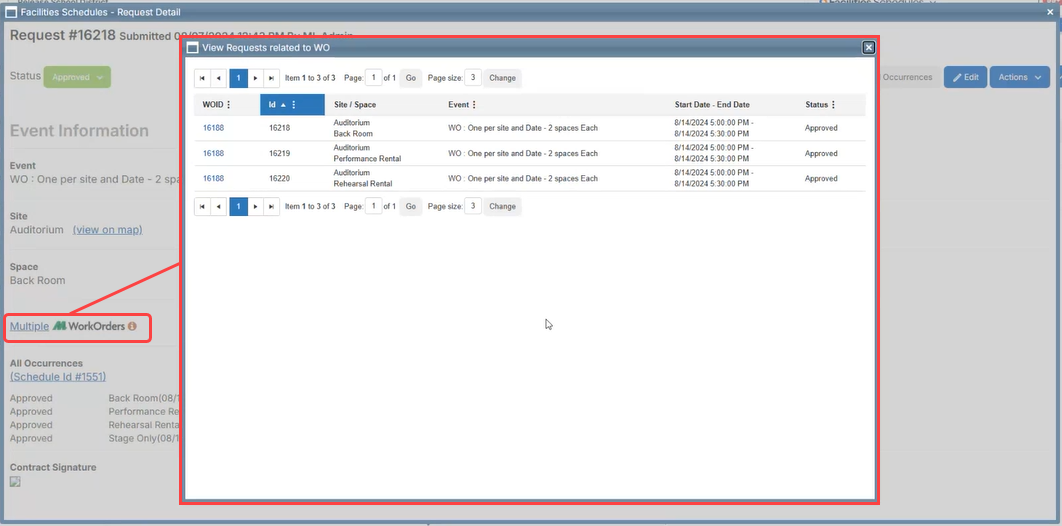Click the top Page size field
This screenshot has height=526, width=1062.
[x=473, y=78]
